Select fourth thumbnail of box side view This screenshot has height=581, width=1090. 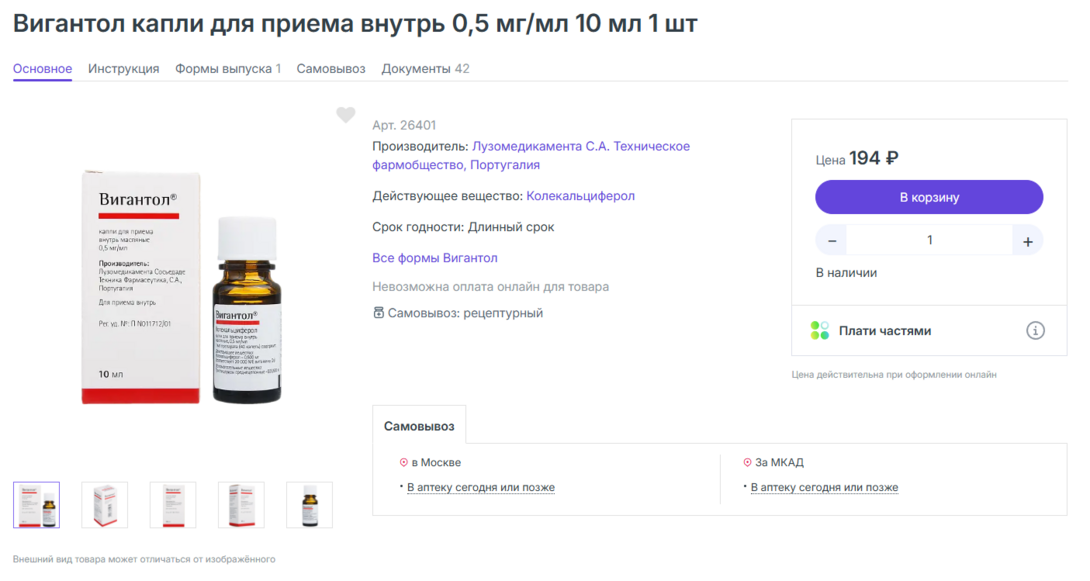click(x=241, y=505)
